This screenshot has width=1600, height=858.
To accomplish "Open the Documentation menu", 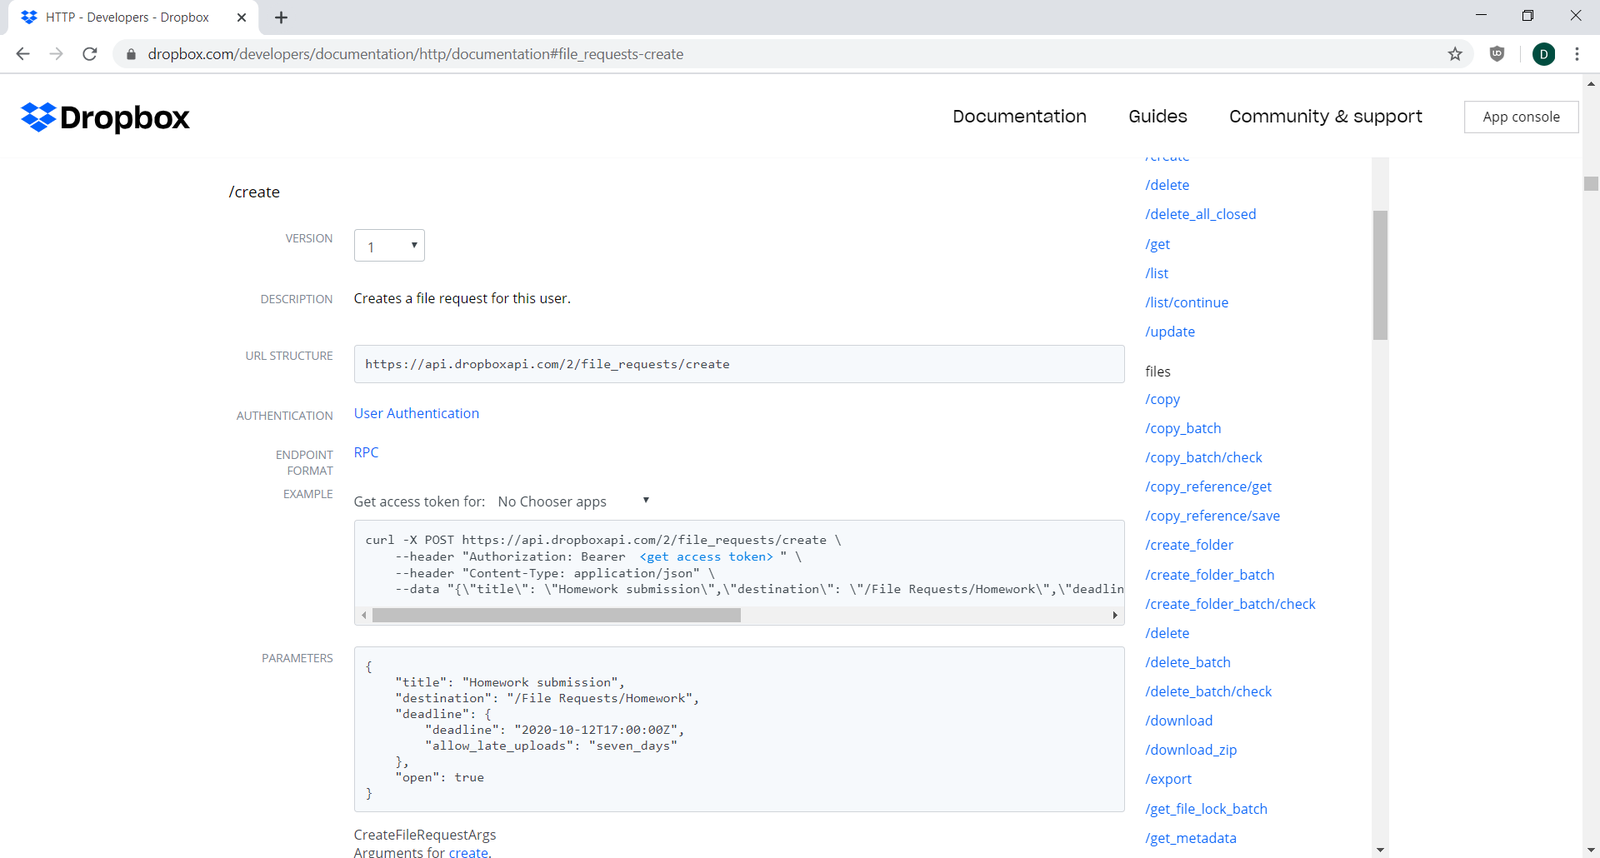I will pos(1019,116).
